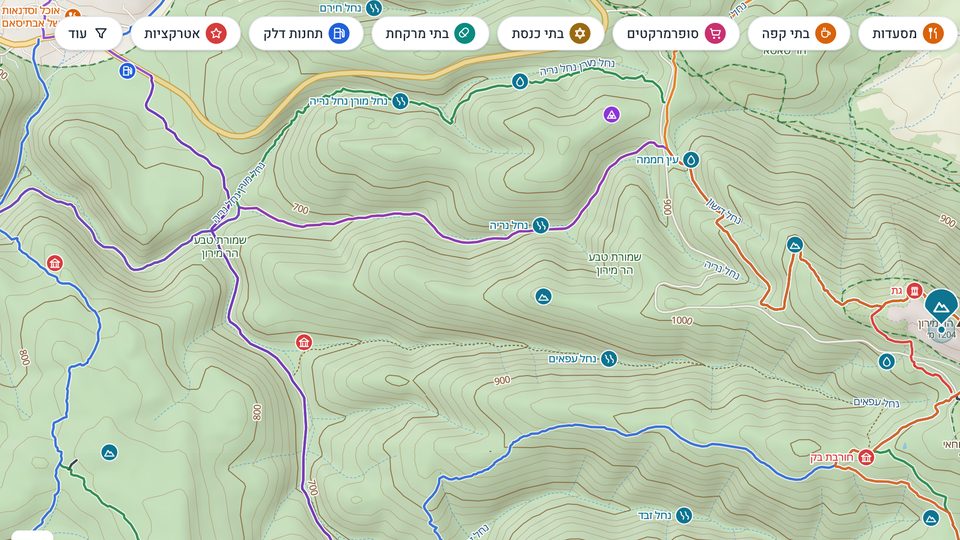This screenshot has width=960, height=540.
Task: Click the נחל מורן נחל נריה stream marker
Action: click(400, 100)
